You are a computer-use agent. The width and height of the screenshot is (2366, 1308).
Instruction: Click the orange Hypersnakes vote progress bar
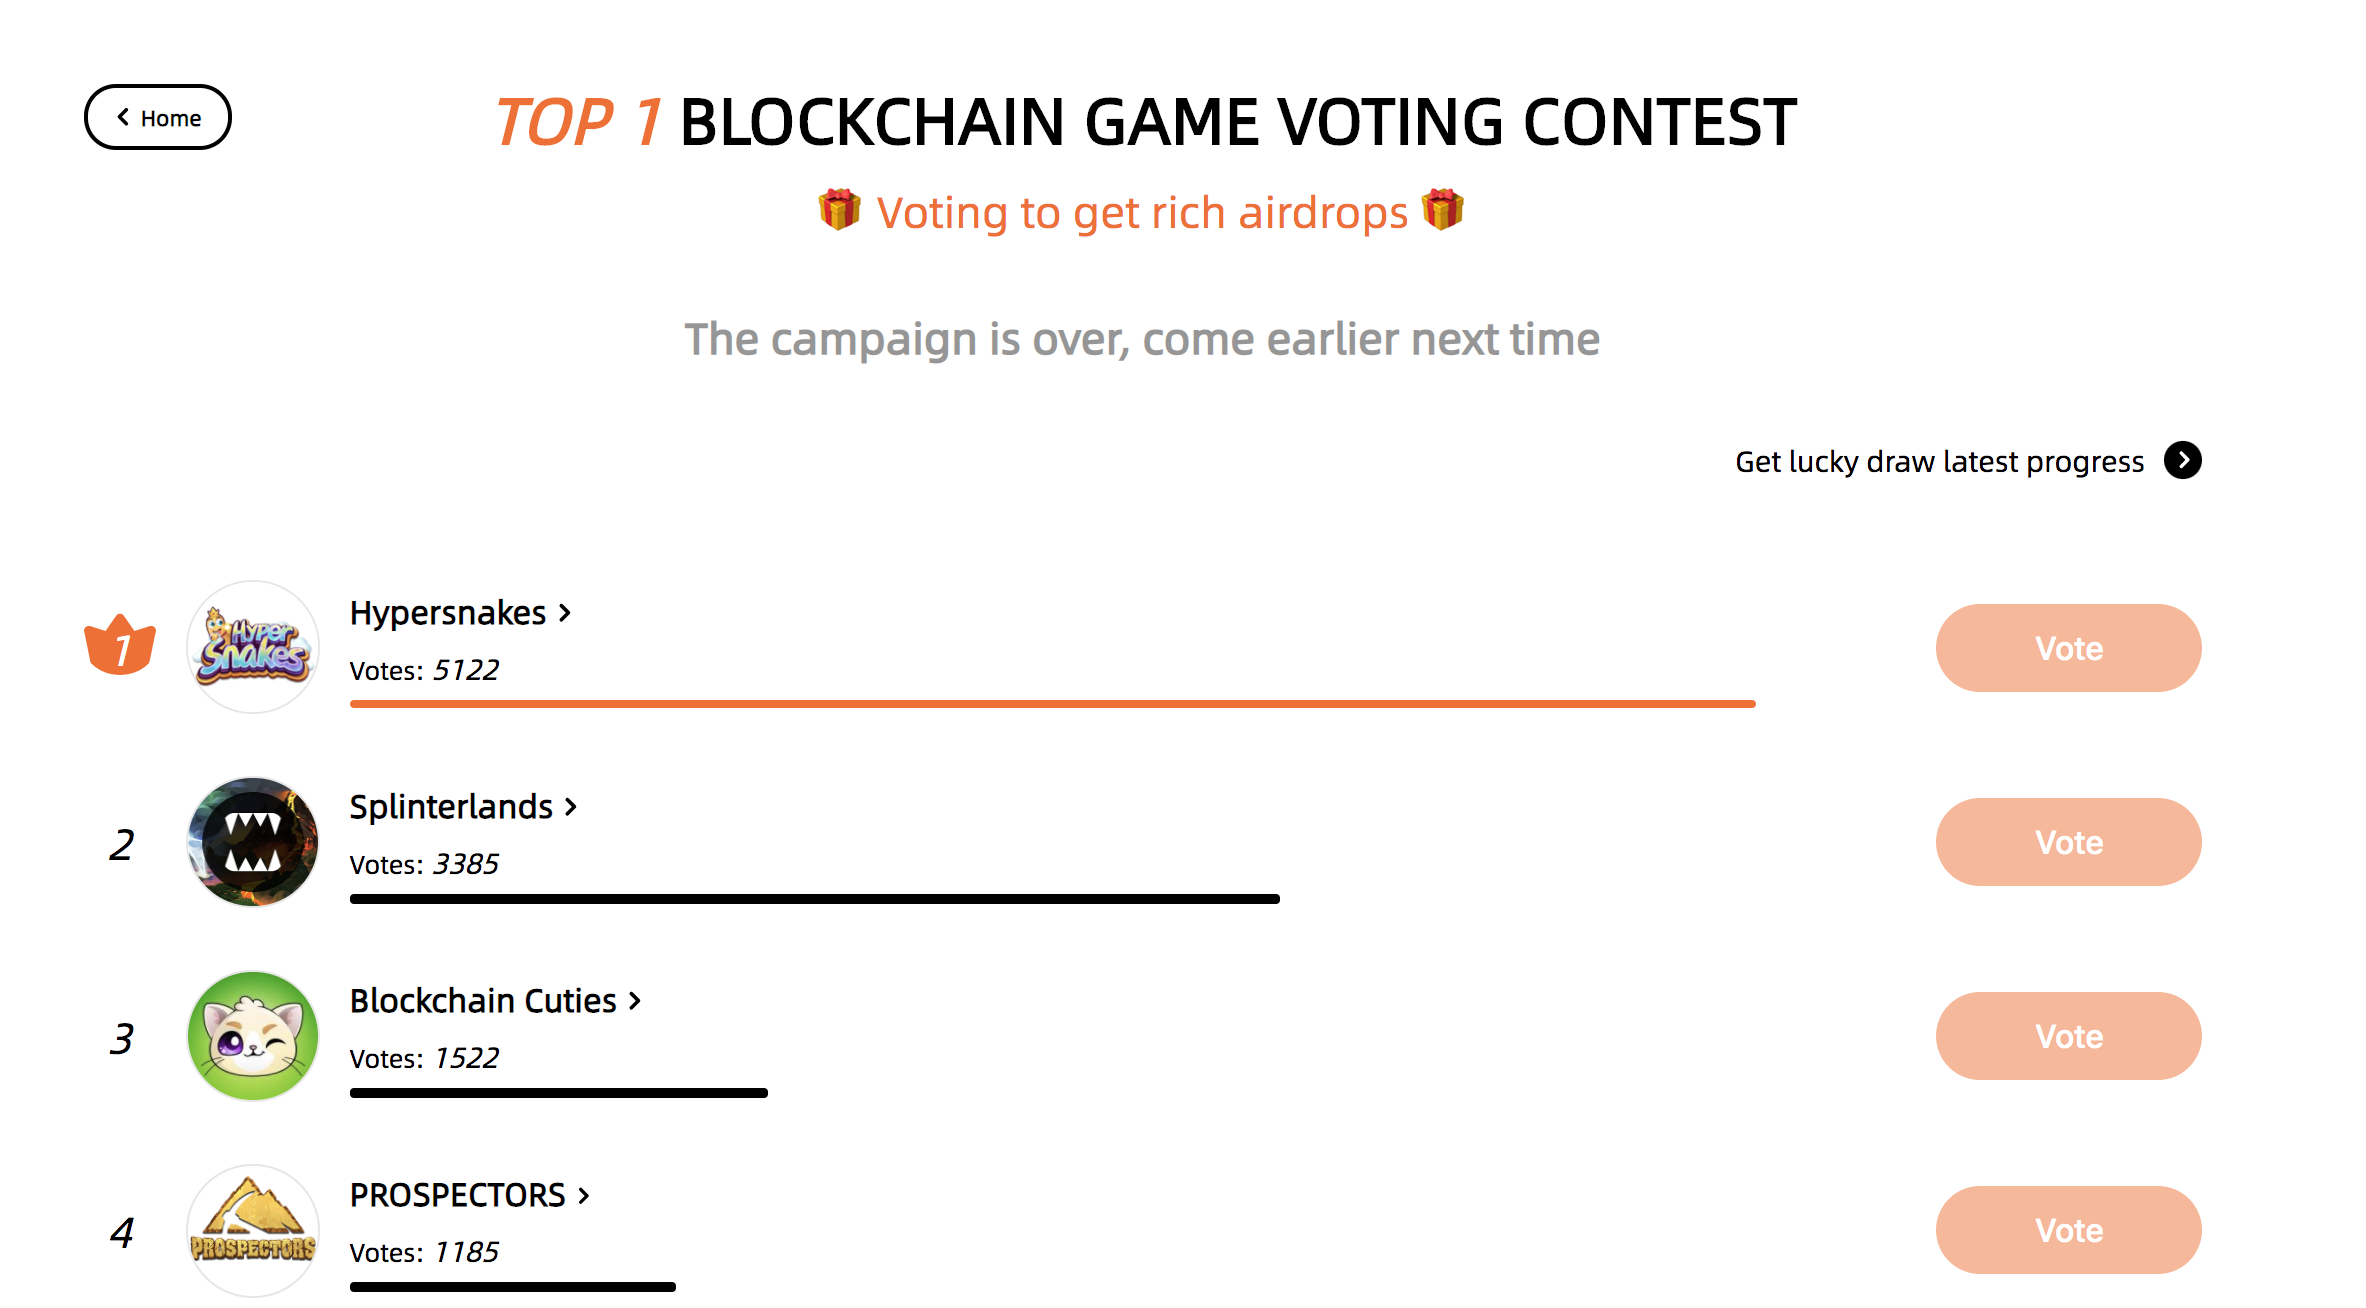pos(1052,704)
